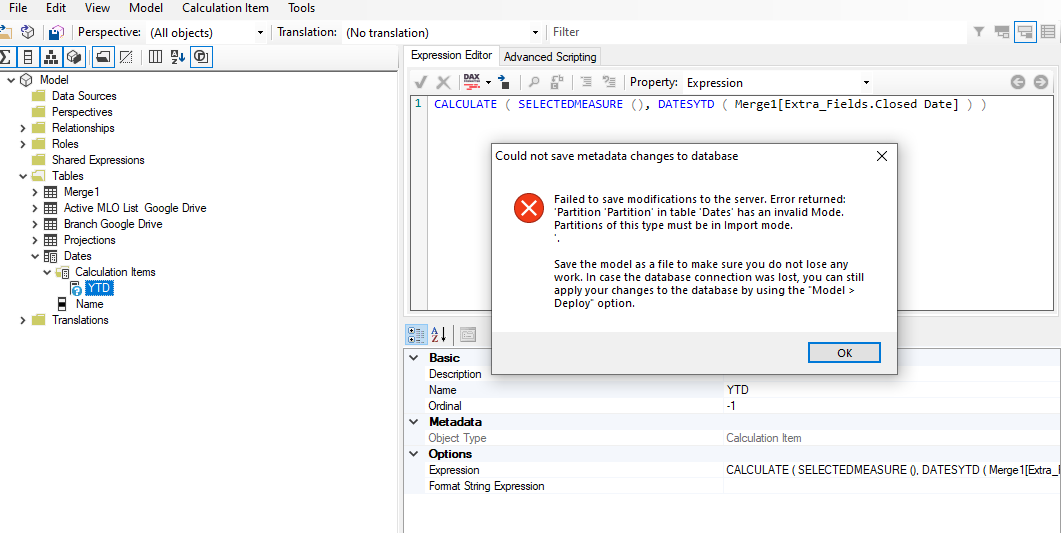Click the A-Z sort alphabetically icon
1061x533 pixels.
[177, 57]
